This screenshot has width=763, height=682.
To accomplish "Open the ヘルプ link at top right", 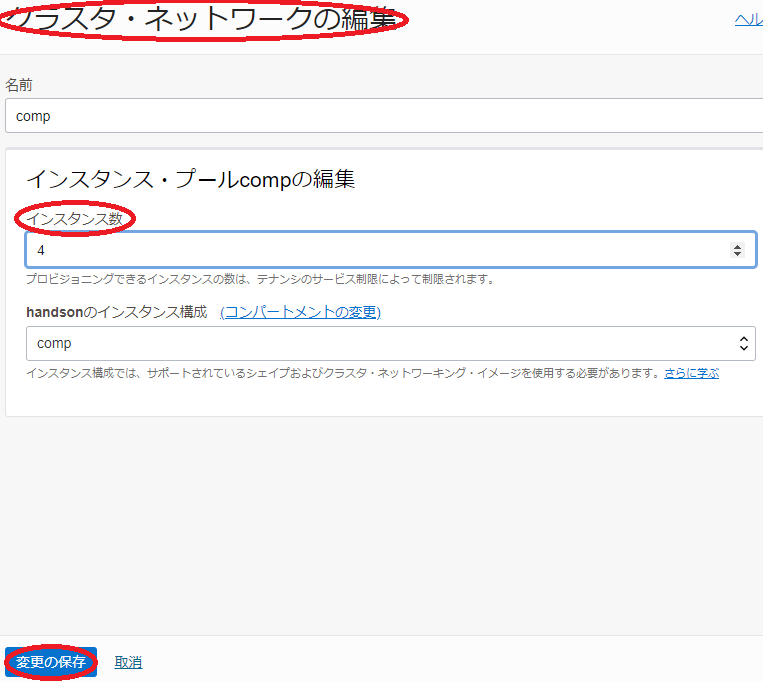I will 748,20.
